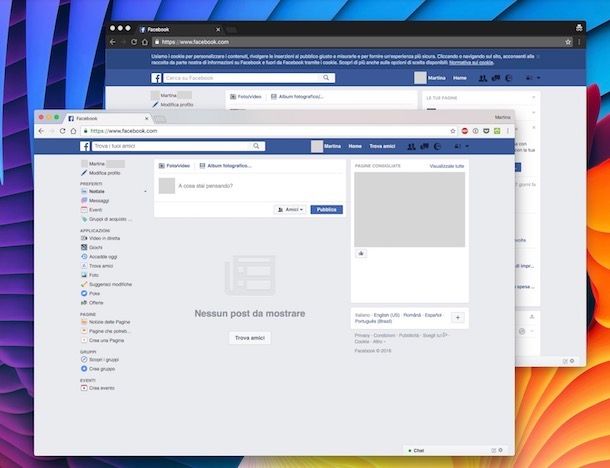The width and height of the screenshot is (610, 468).
Task: Open Scopri i gruppi in the sidebar
Action: 100,360
